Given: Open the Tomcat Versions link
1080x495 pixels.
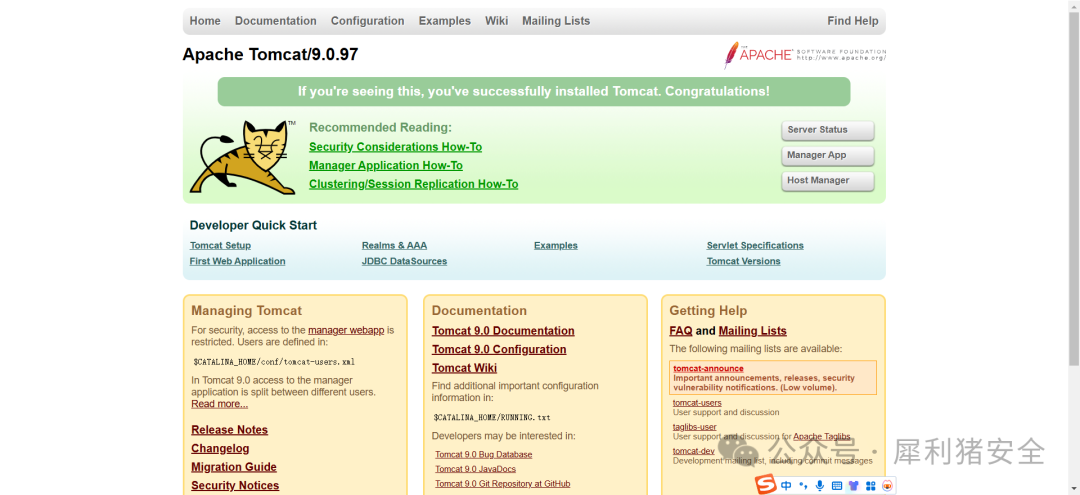Looking at the screenshot, I should click(x=743, y=261).
